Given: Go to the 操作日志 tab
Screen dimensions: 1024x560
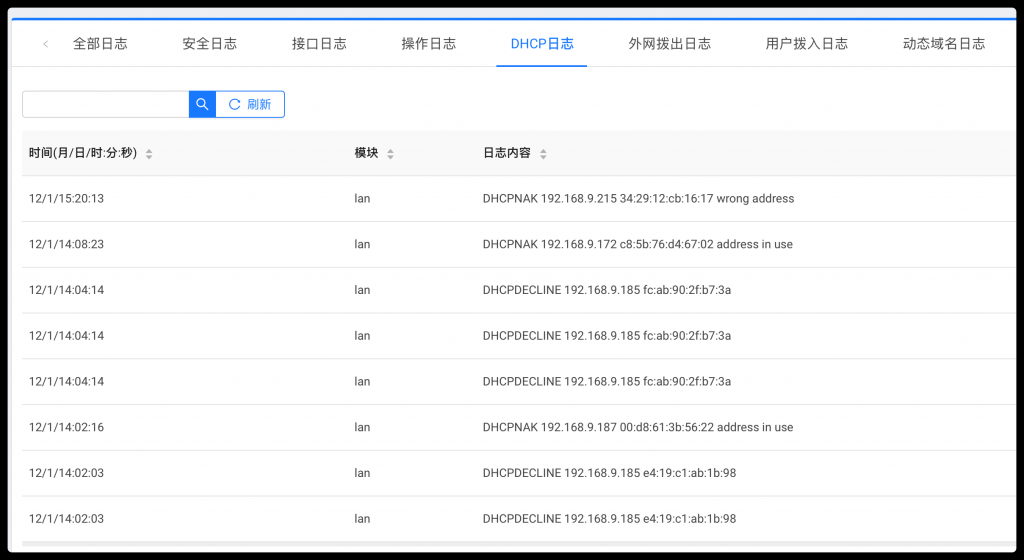Looking at the screenshot, I should [x=428, y=44].
